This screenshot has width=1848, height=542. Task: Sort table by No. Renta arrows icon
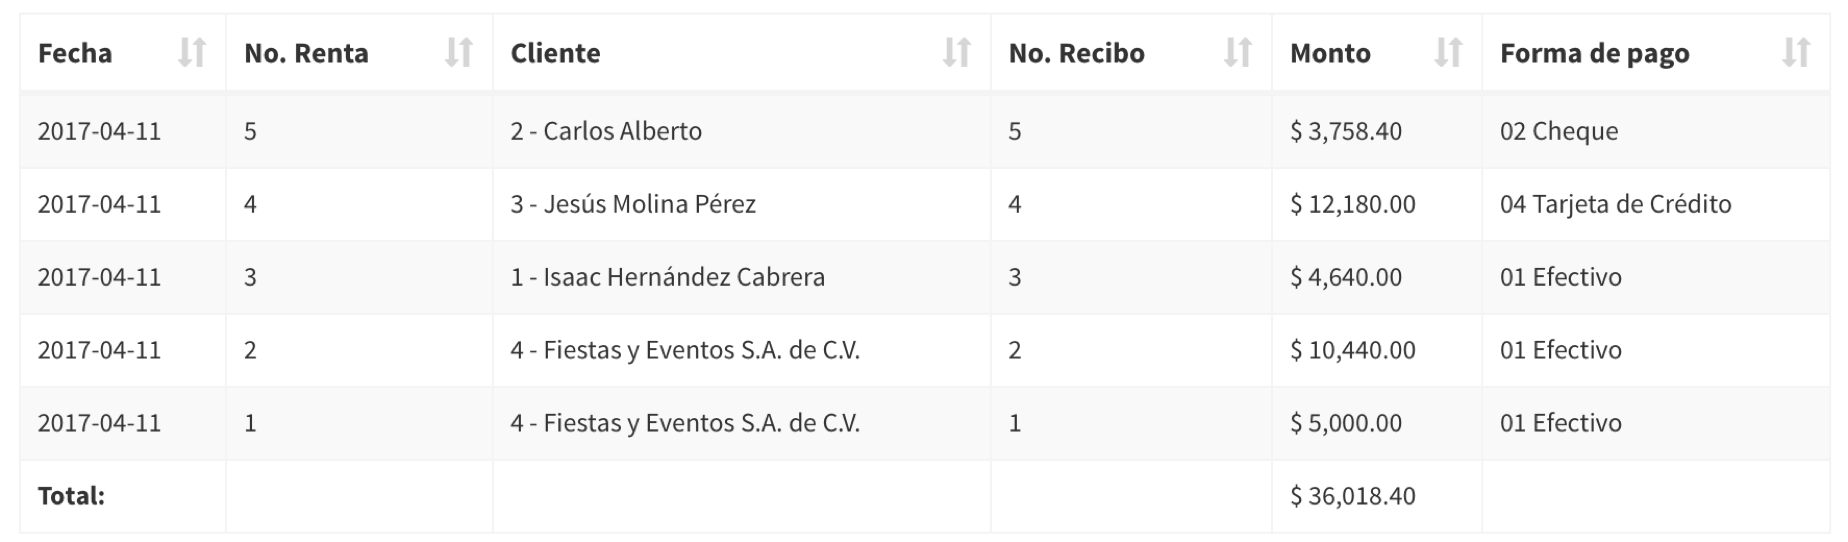(458, 52)
